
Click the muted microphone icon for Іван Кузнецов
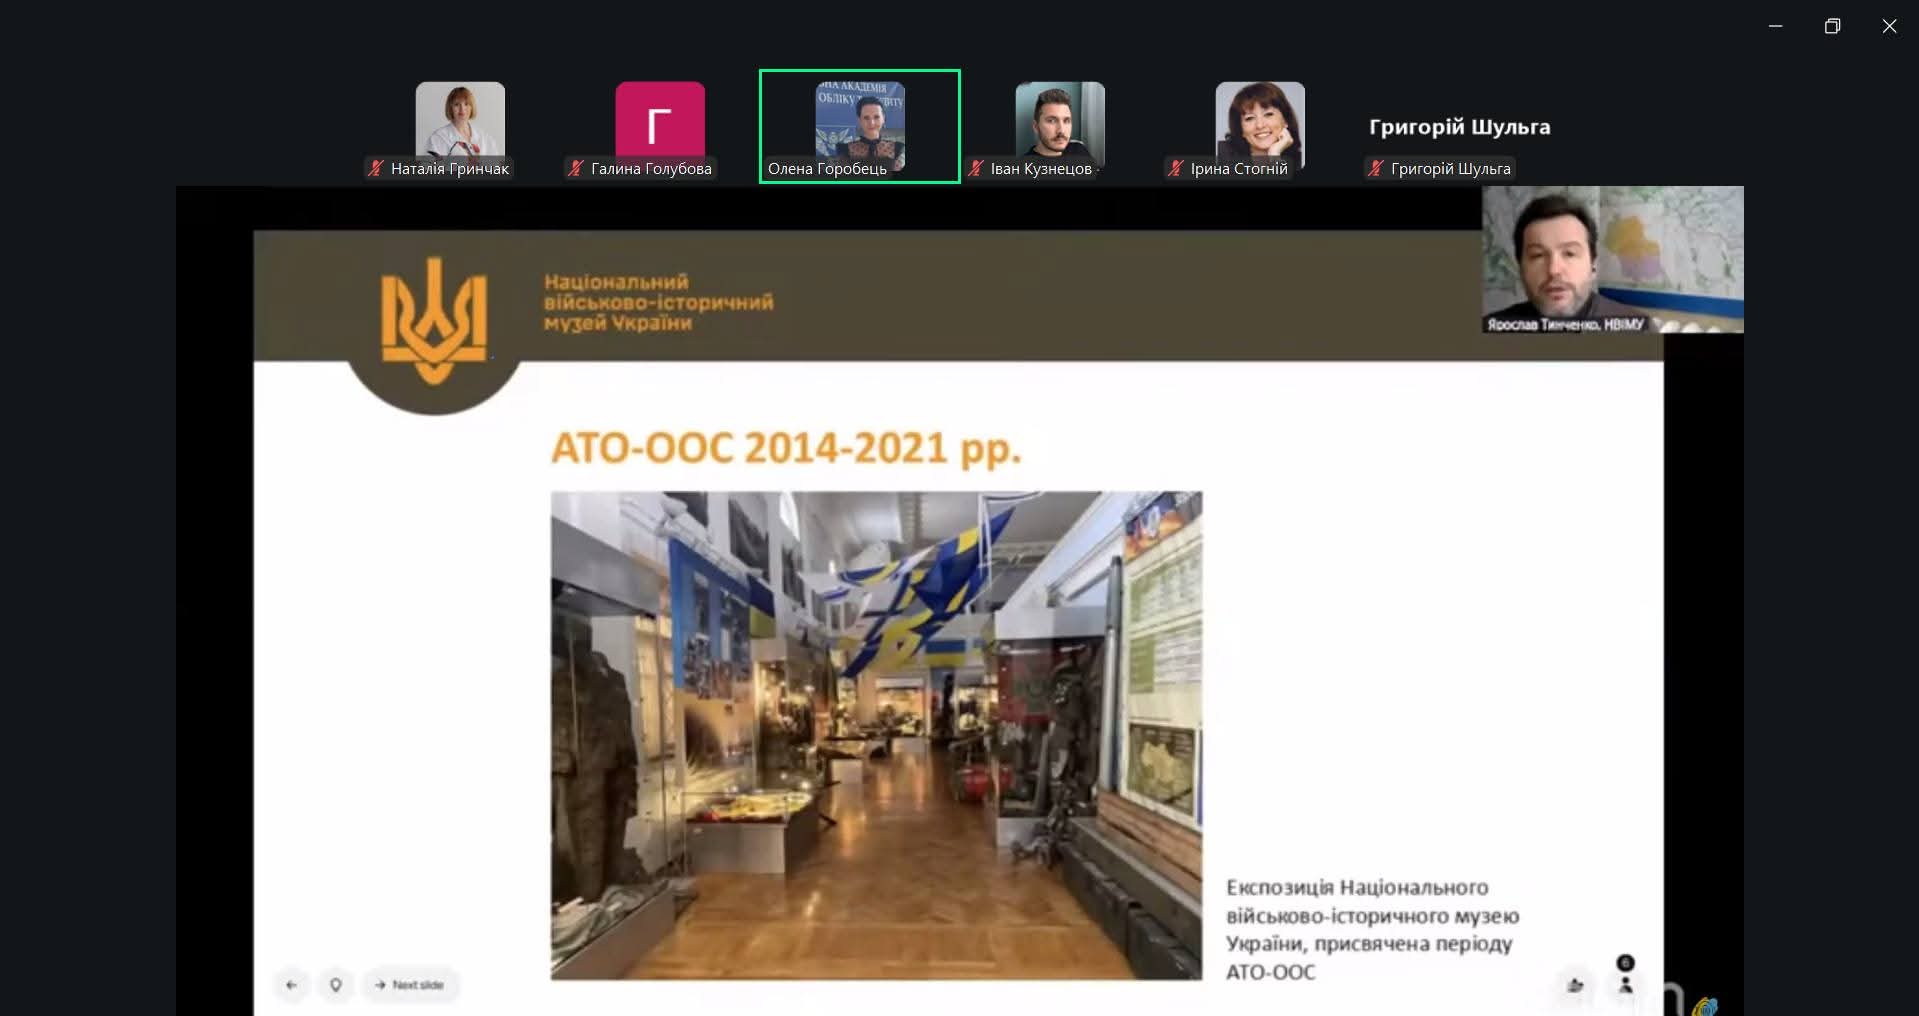point(976,169)
